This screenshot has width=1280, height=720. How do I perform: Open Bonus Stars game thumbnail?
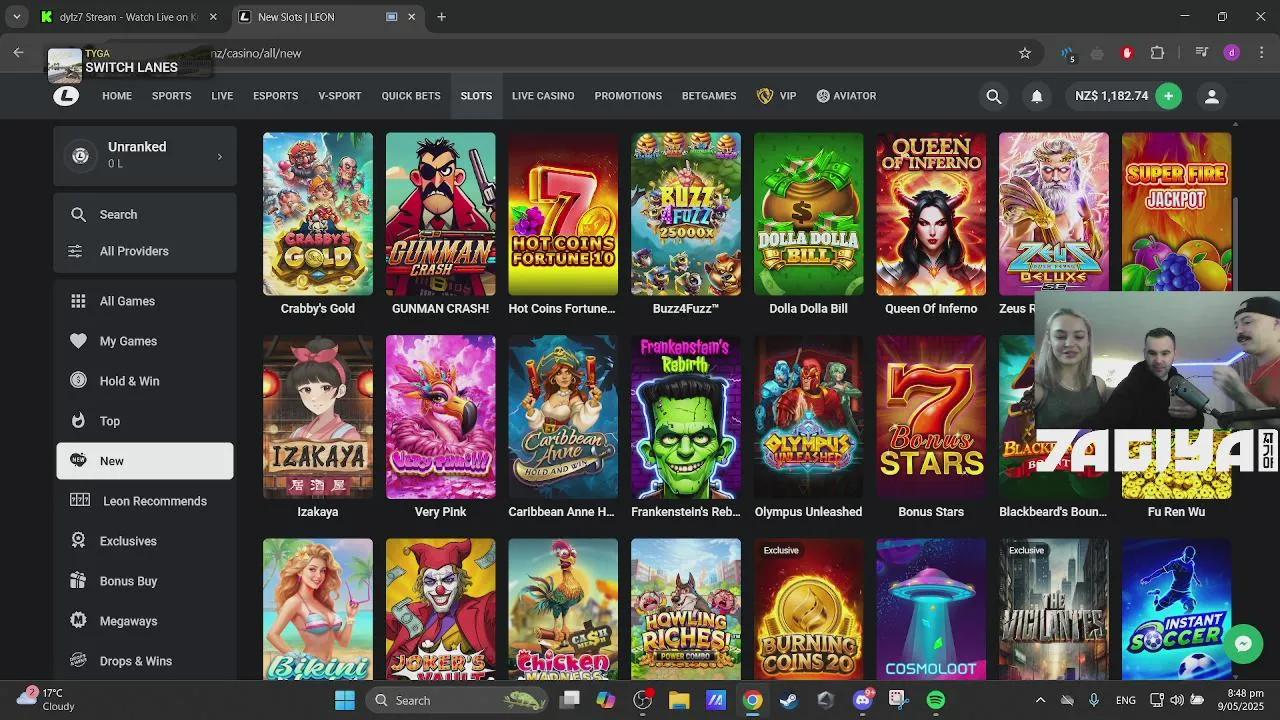[x=931, y=417]
